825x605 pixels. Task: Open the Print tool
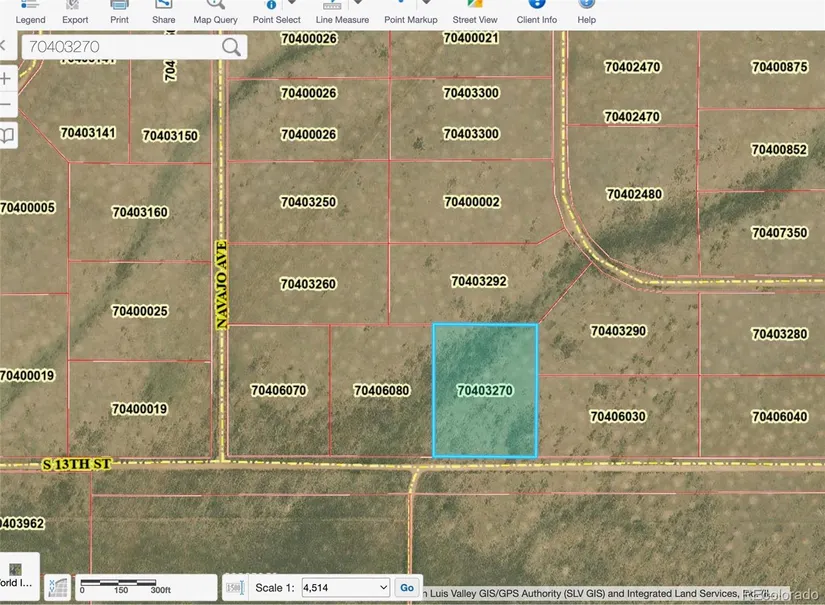(x=119, y=13)
